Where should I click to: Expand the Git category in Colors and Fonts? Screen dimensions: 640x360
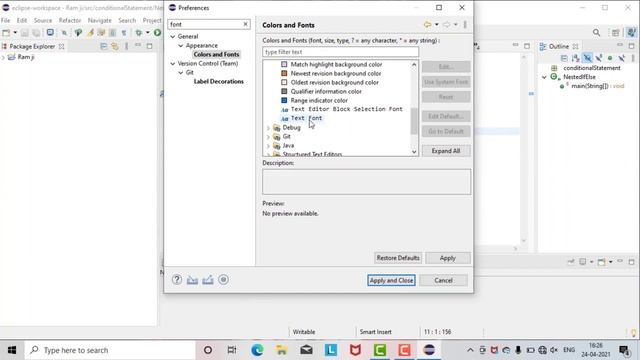[x=268, y=137]
